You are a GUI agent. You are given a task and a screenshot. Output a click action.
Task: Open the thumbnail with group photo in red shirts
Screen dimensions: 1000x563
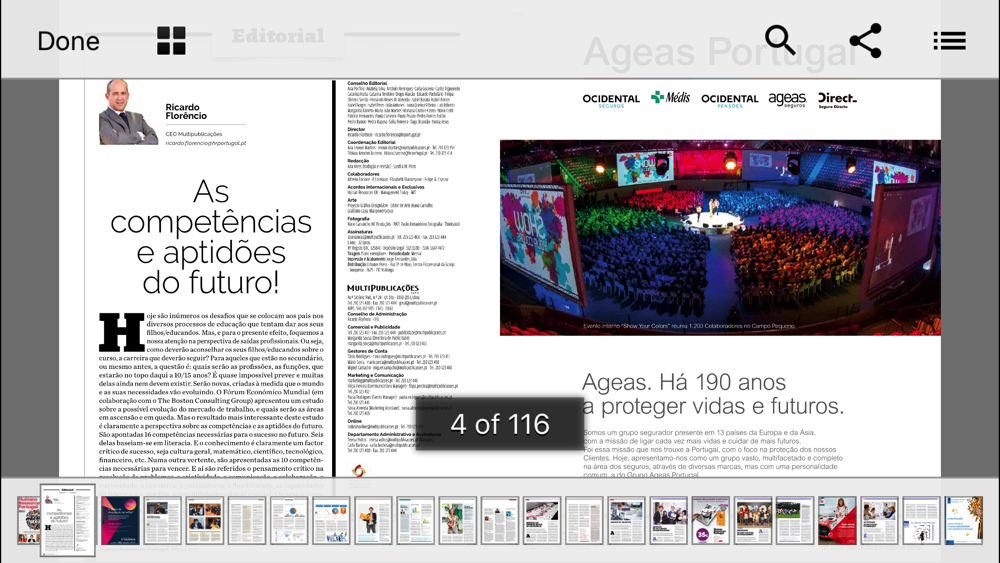point(753,520)
